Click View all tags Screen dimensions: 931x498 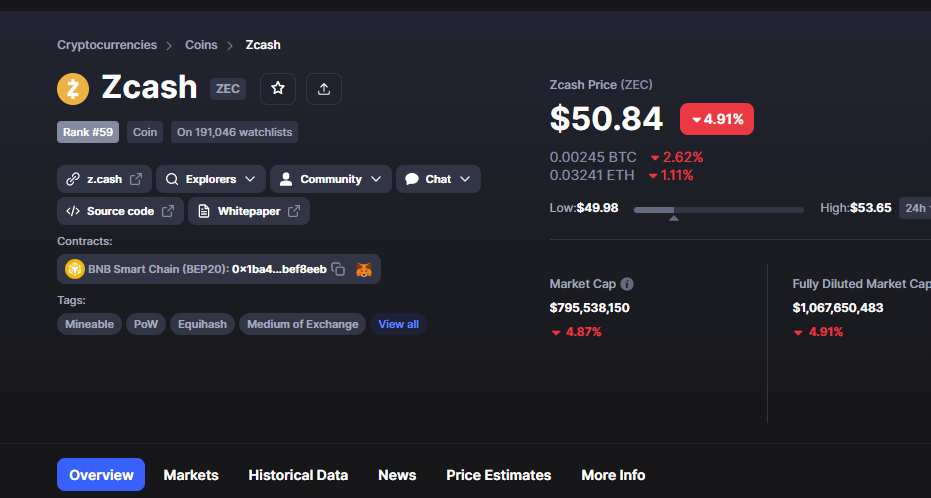click(x=398, y=324)
